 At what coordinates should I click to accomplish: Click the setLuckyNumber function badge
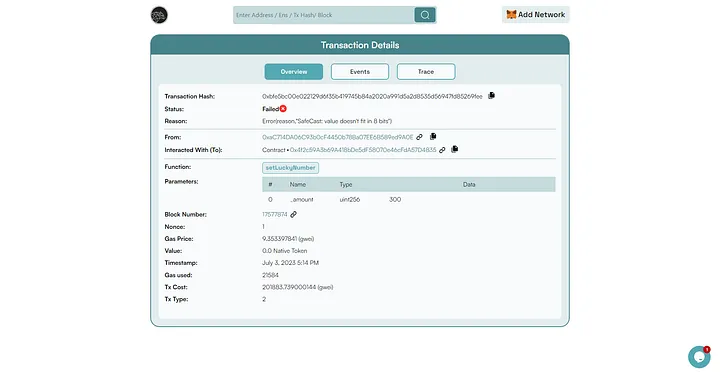pos(291,168)
